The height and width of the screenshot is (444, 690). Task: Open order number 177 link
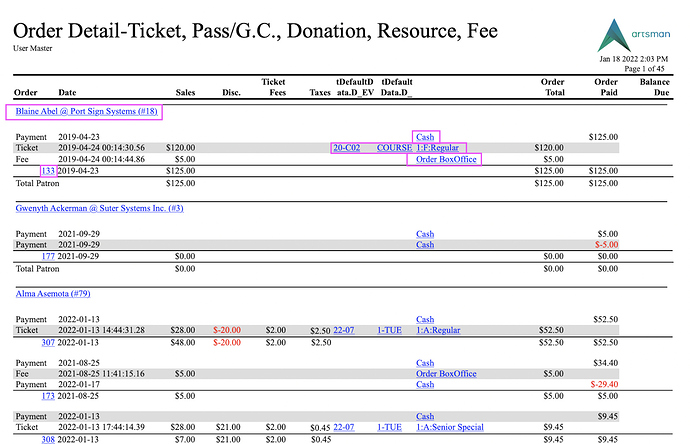pyautogui.click(x=48, y=256)
